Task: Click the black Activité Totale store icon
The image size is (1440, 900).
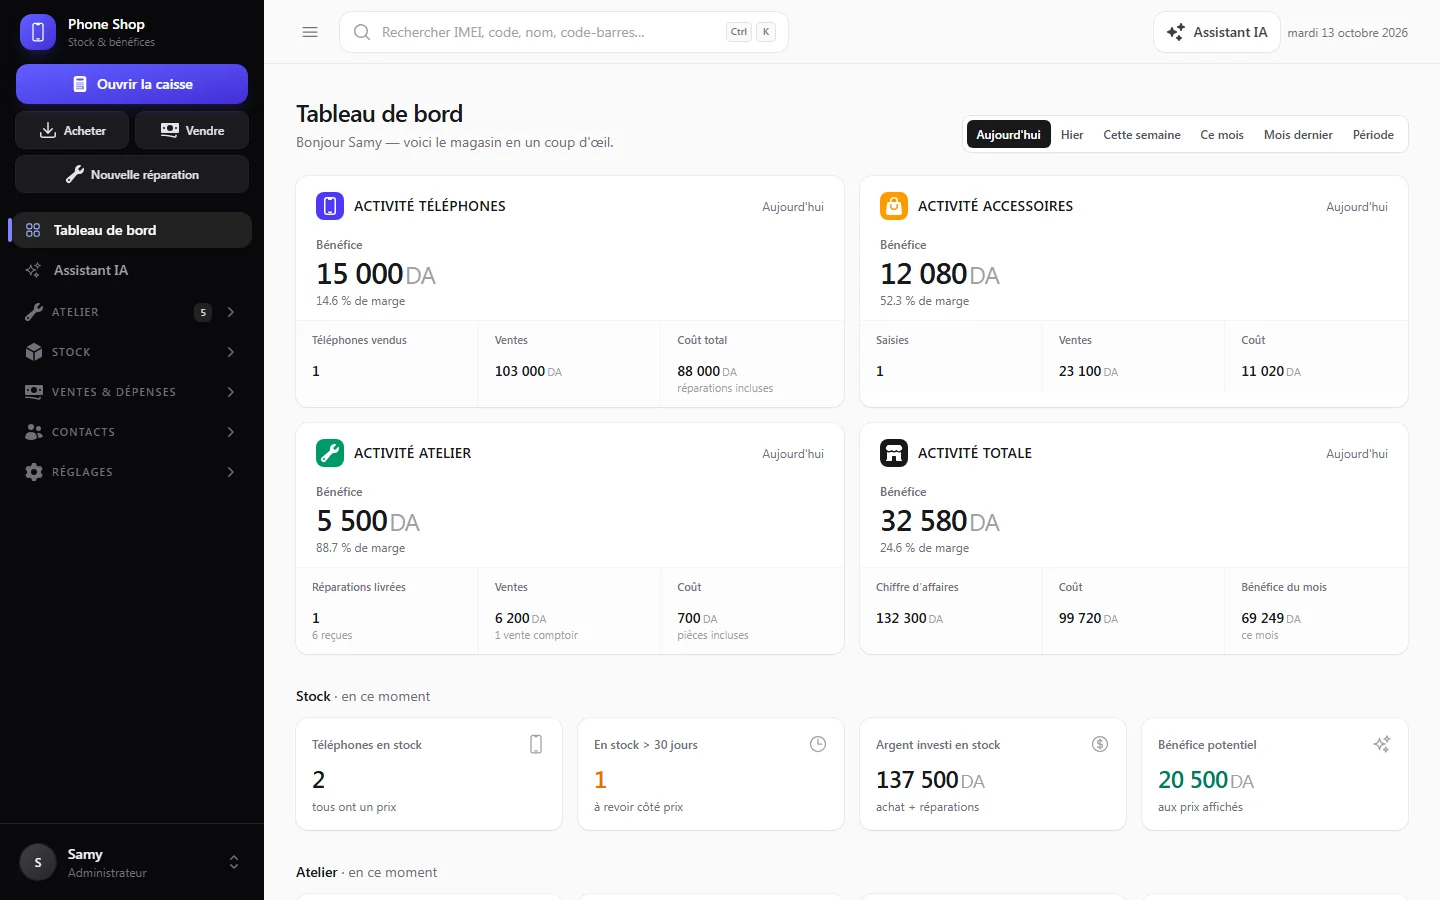Action: pos(894,453)
